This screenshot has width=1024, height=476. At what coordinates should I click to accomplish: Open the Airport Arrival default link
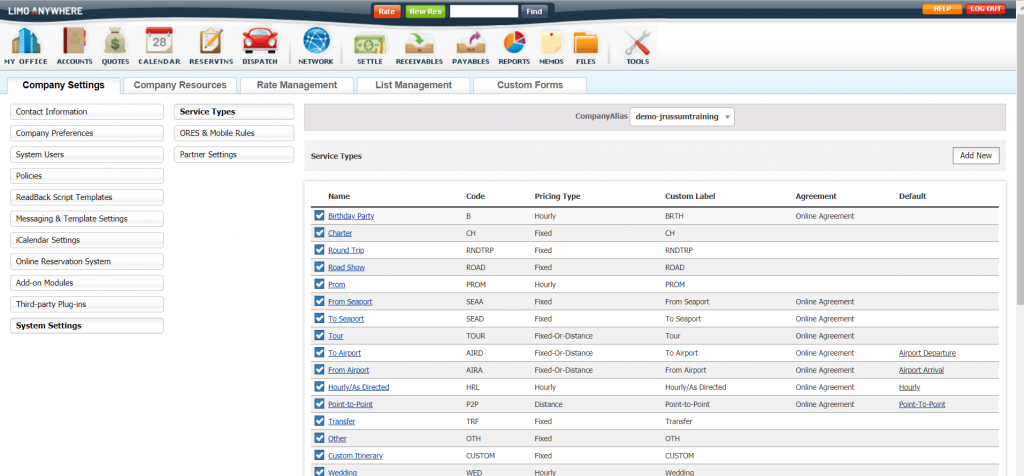coord(921,370)
